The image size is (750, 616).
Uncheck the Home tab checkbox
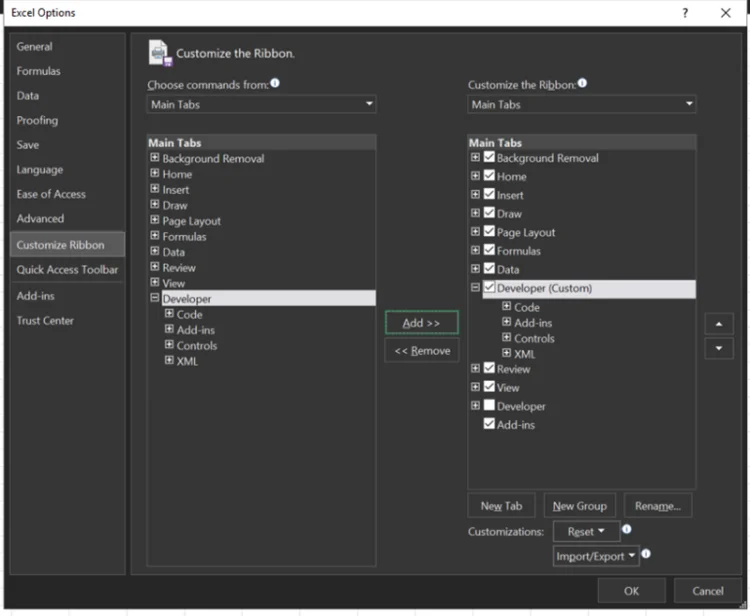(489, 176)
